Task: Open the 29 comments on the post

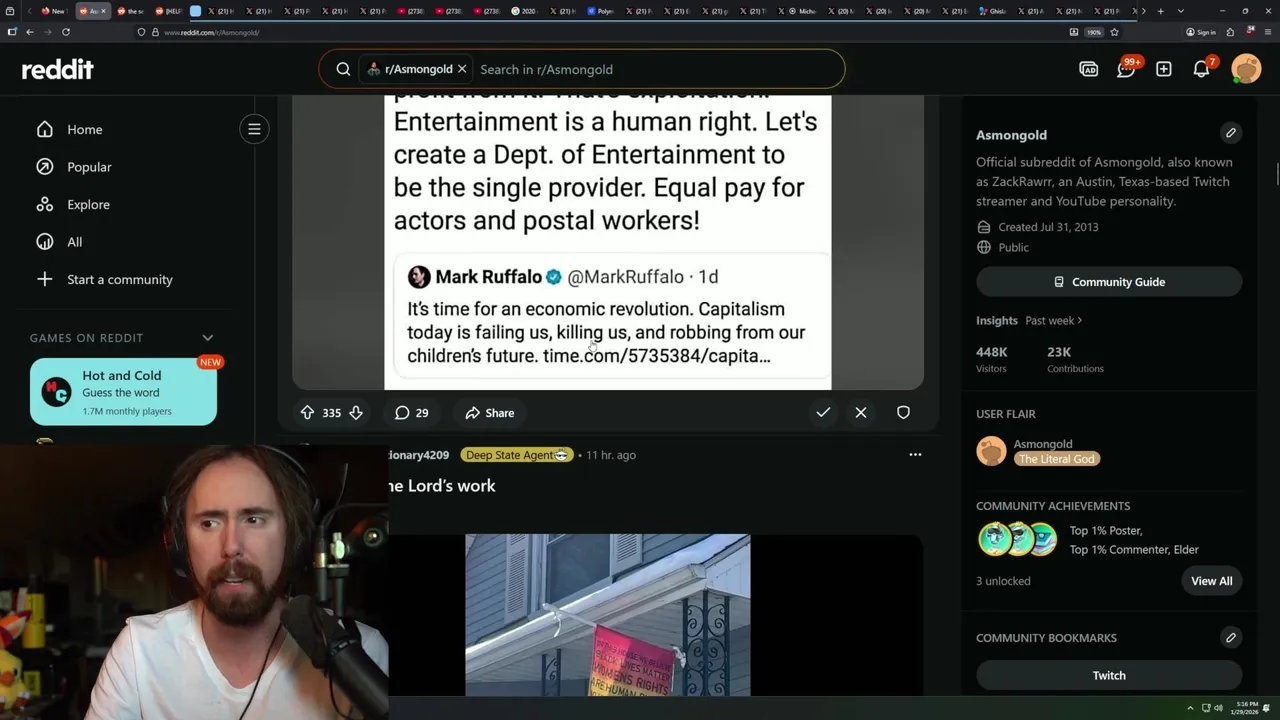Action: pos(411,412)
